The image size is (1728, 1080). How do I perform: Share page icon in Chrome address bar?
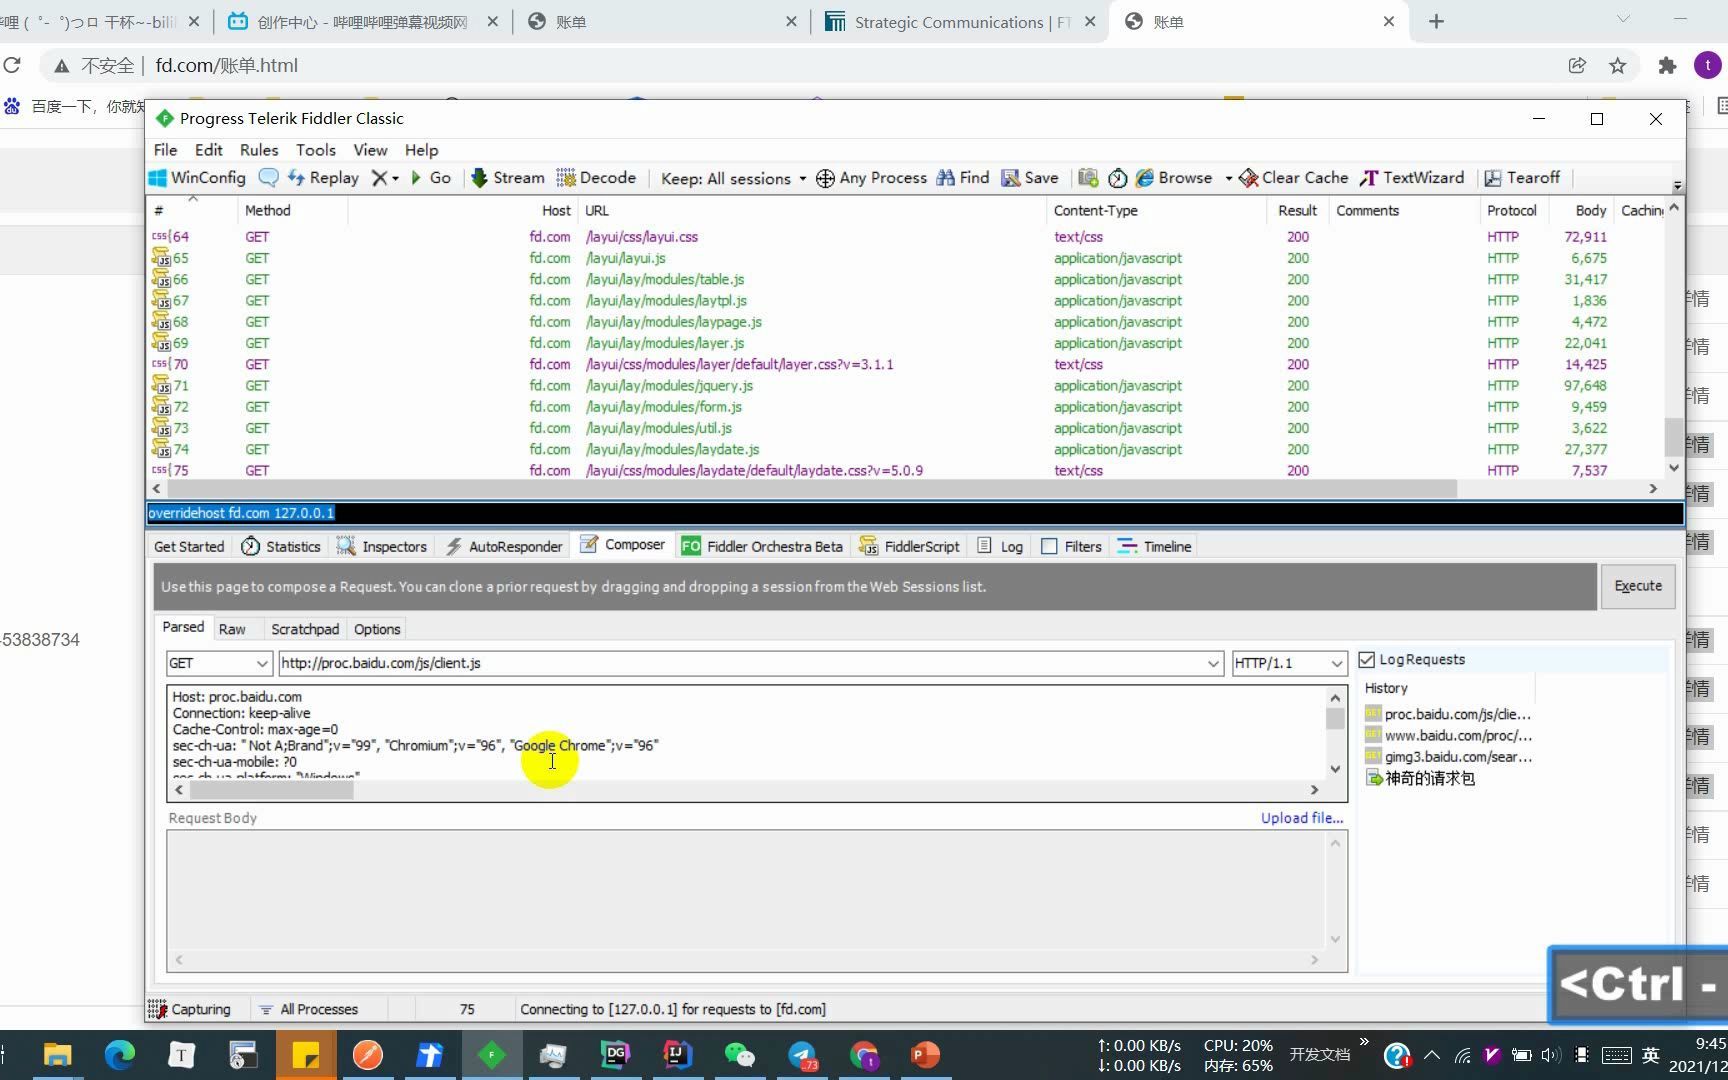click(x=1577, y=66)
